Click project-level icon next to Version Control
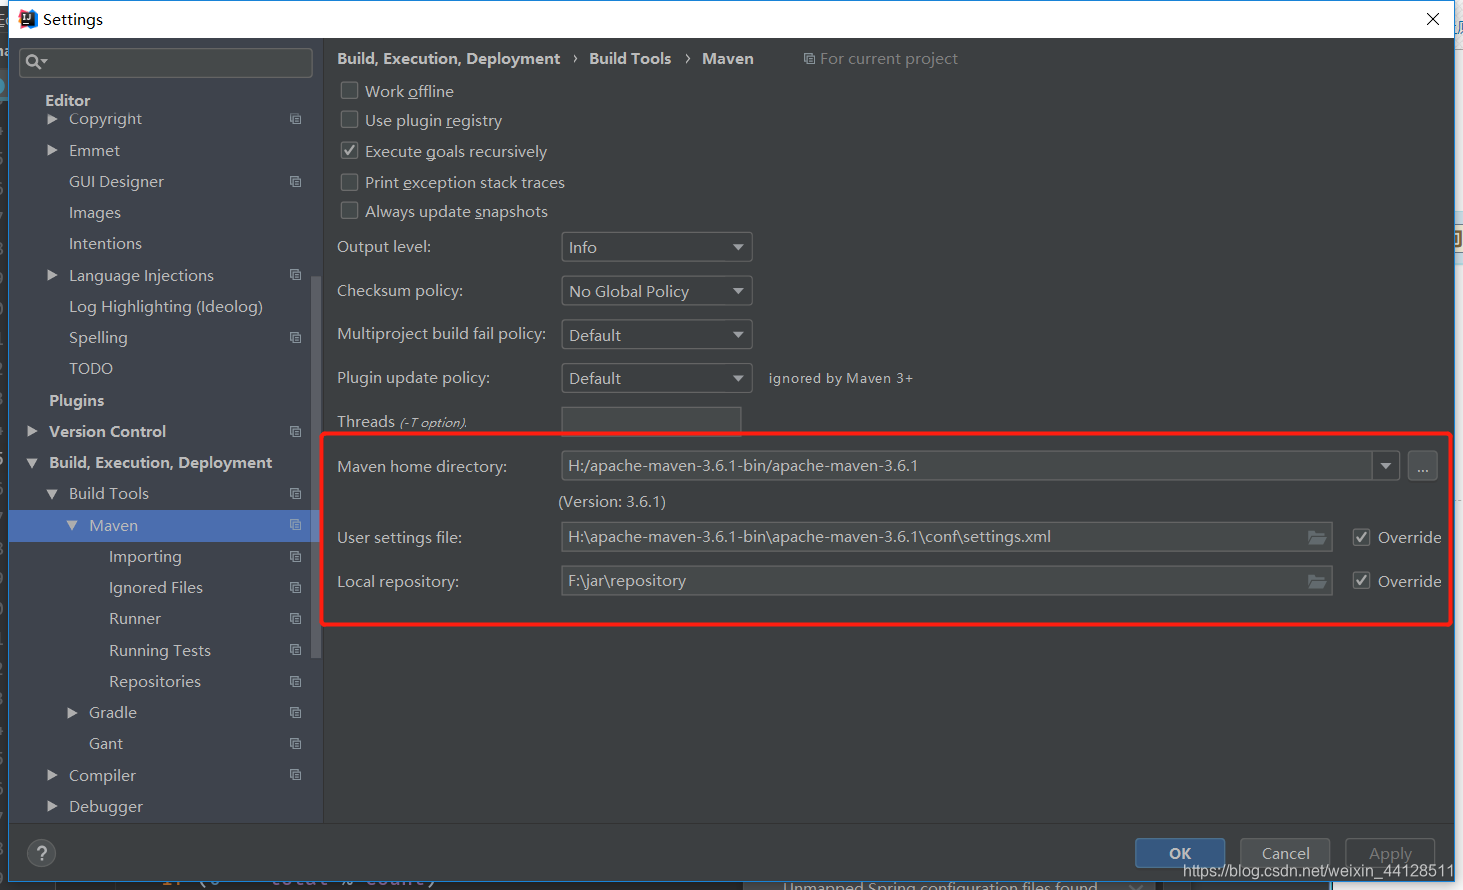1463x890 pixels. (295, 432)
